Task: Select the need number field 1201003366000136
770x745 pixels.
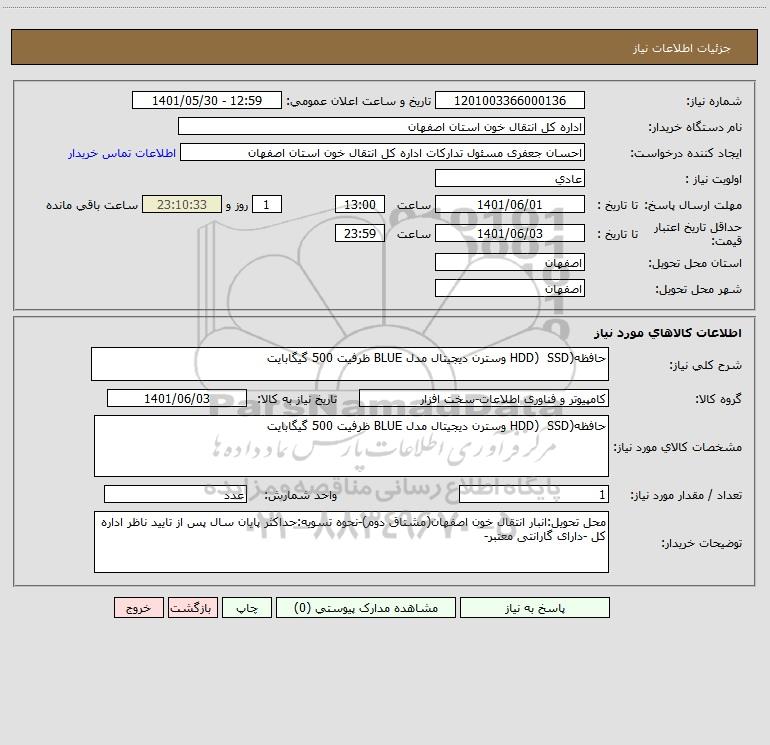Action: [x=510, y=100]
